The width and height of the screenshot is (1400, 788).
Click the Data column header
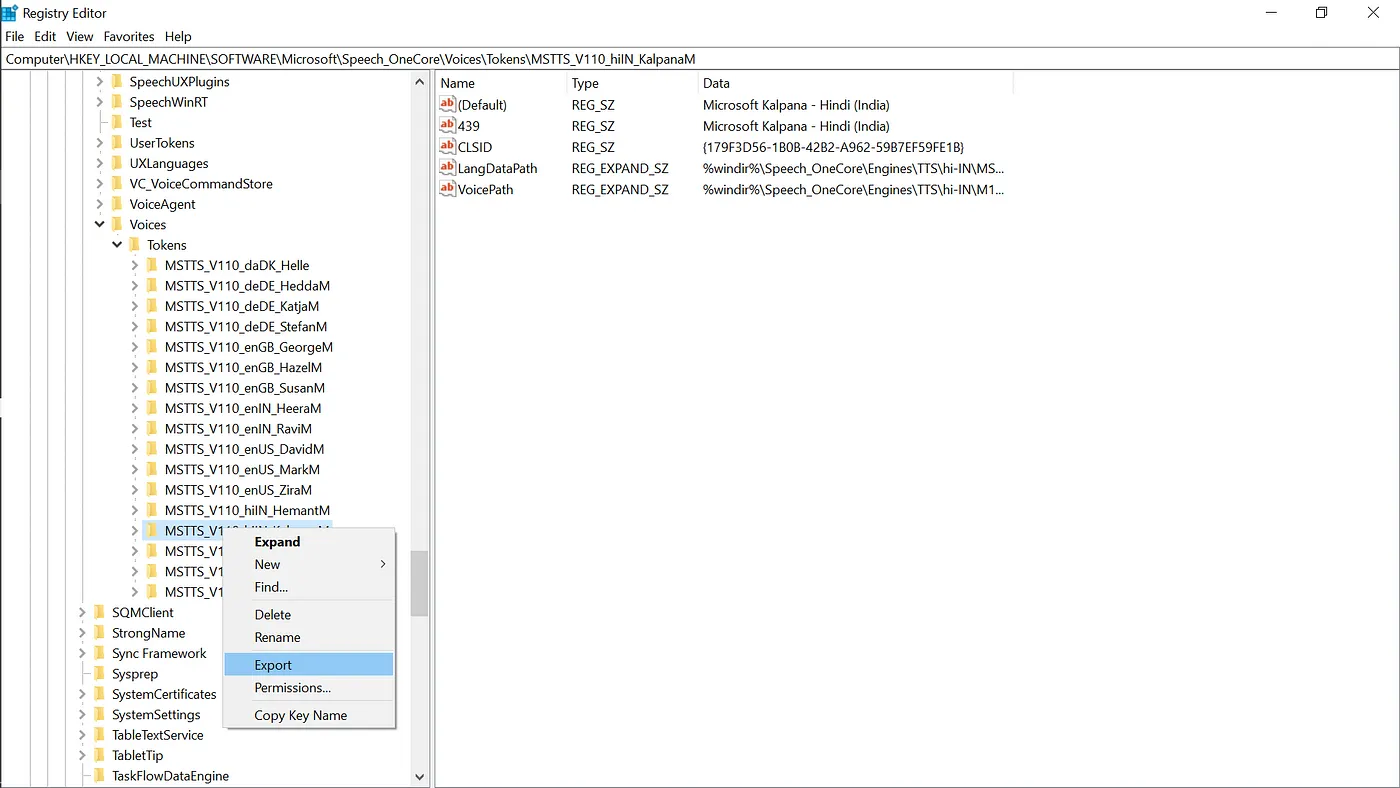pyautogui.click(x=716, y=83)
